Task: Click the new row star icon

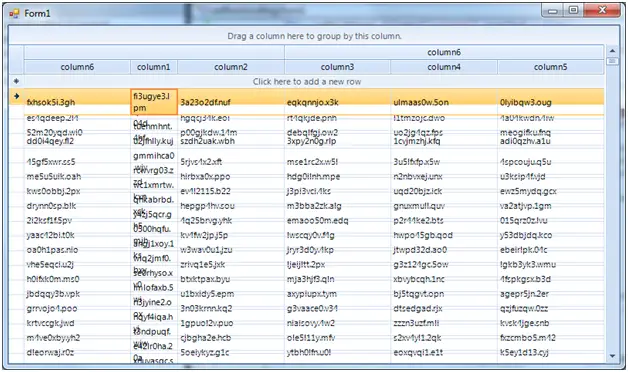Action: (x=16, y=81)
